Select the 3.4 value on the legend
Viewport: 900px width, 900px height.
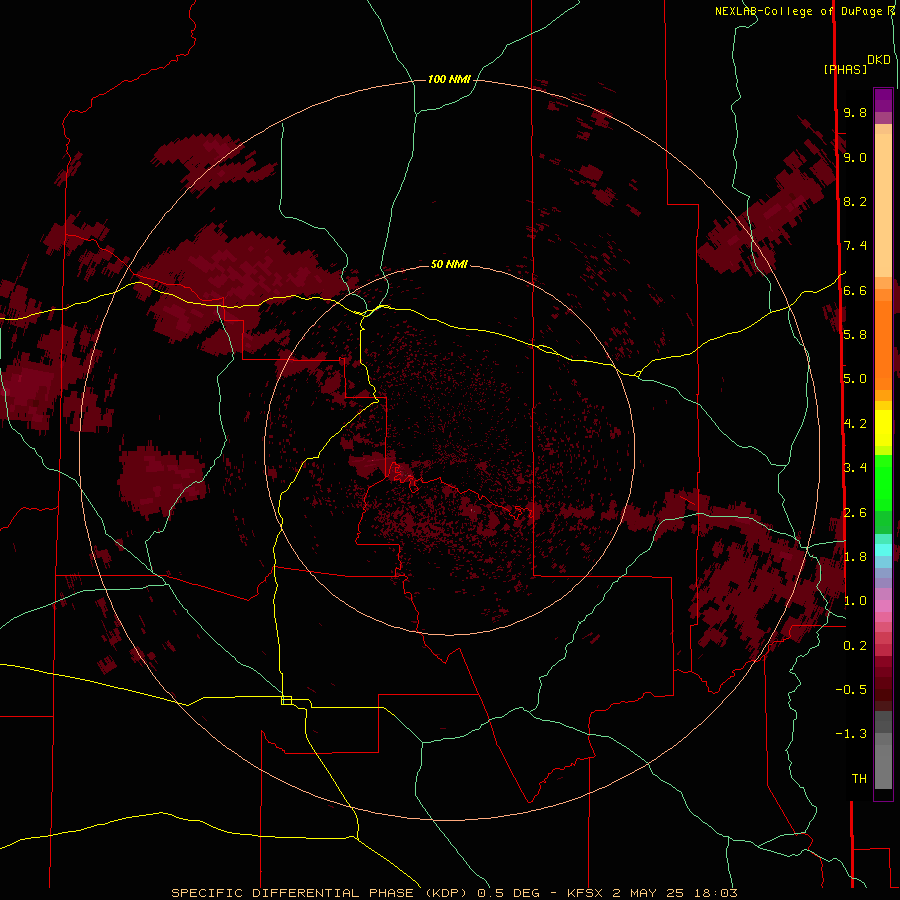coord(855,468)
